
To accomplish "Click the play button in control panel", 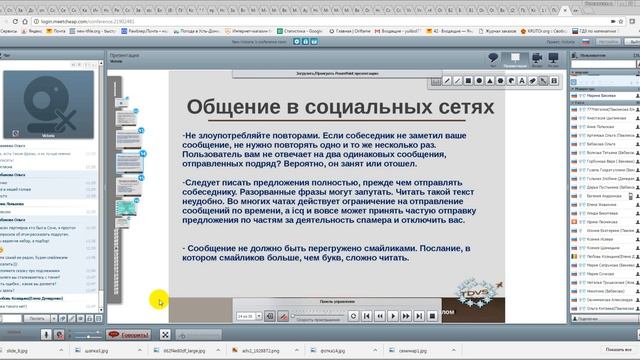I will point(393,316).
